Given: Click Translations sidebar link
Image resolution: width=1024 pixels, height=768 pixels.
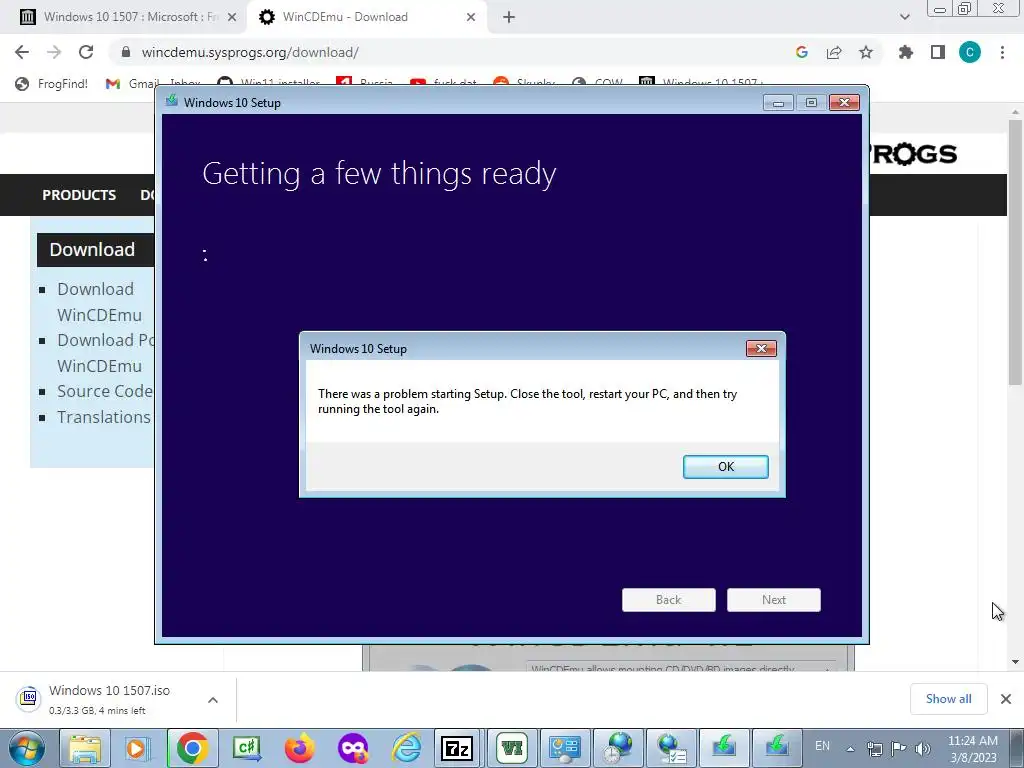Looking at the screenshot, I should (104, 417).
